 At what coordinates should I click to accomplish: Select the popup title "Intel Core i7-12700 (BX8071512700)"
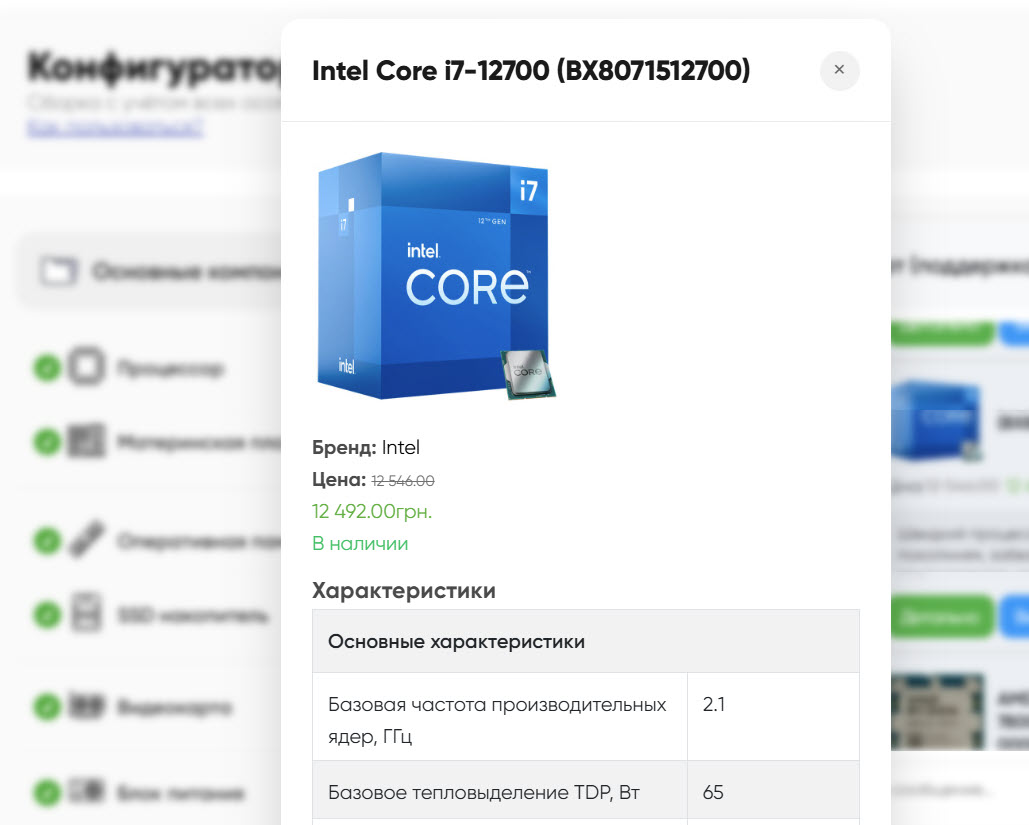coord(531,71)
